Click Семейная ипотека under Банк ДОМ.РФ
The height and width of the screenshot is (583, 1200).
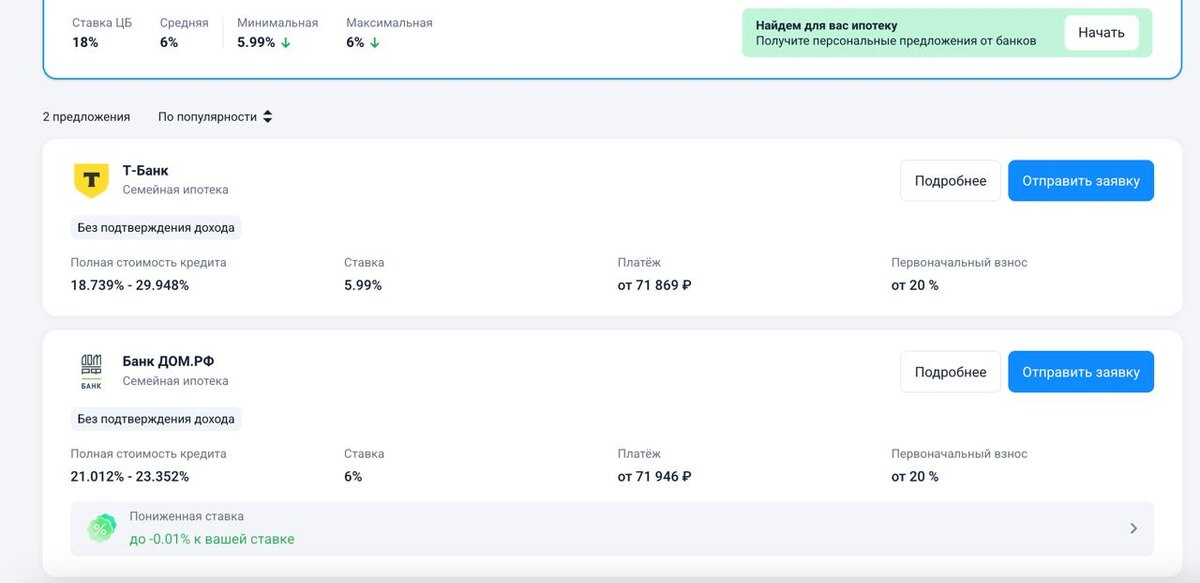pos(175,381)
